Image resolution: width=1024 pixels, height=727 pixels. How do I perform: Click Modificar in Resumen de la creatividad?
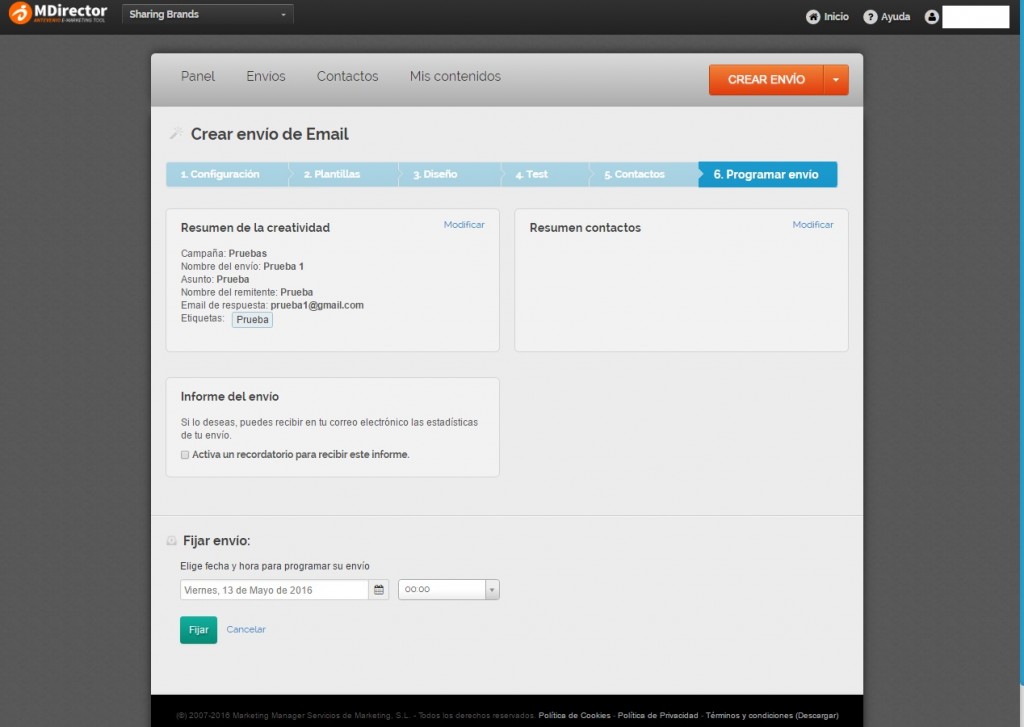coord(464,225)
